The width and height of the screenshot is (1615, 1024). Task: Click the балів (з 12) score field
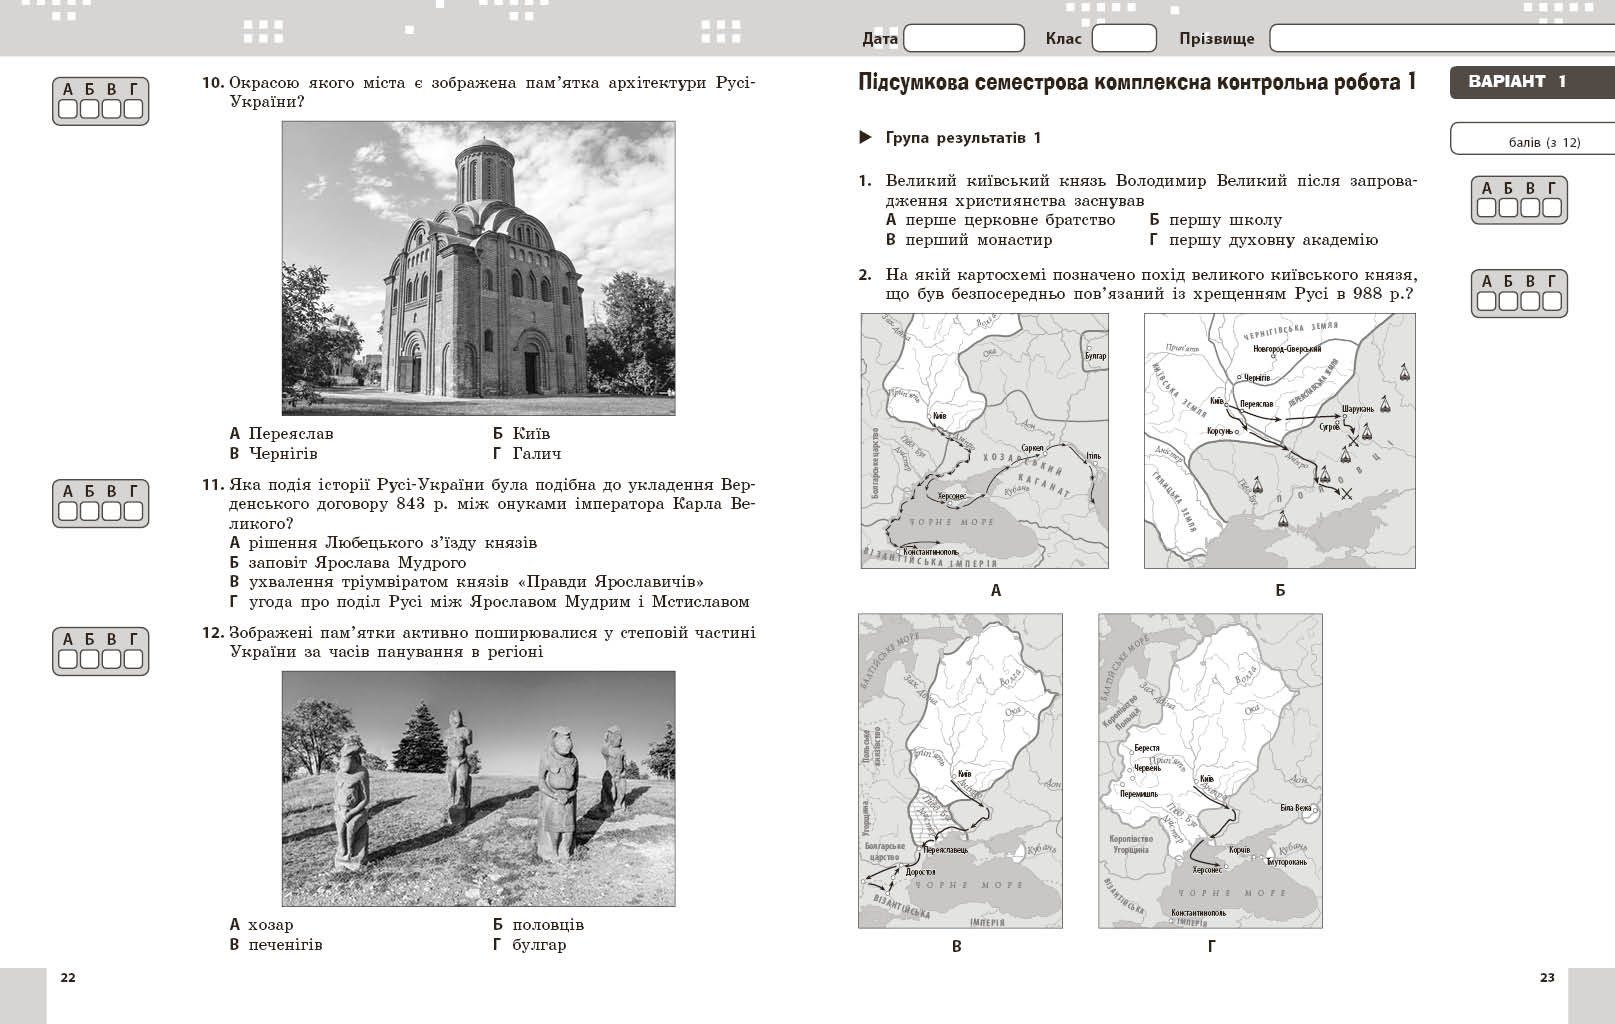click(x=1531, y=140)
